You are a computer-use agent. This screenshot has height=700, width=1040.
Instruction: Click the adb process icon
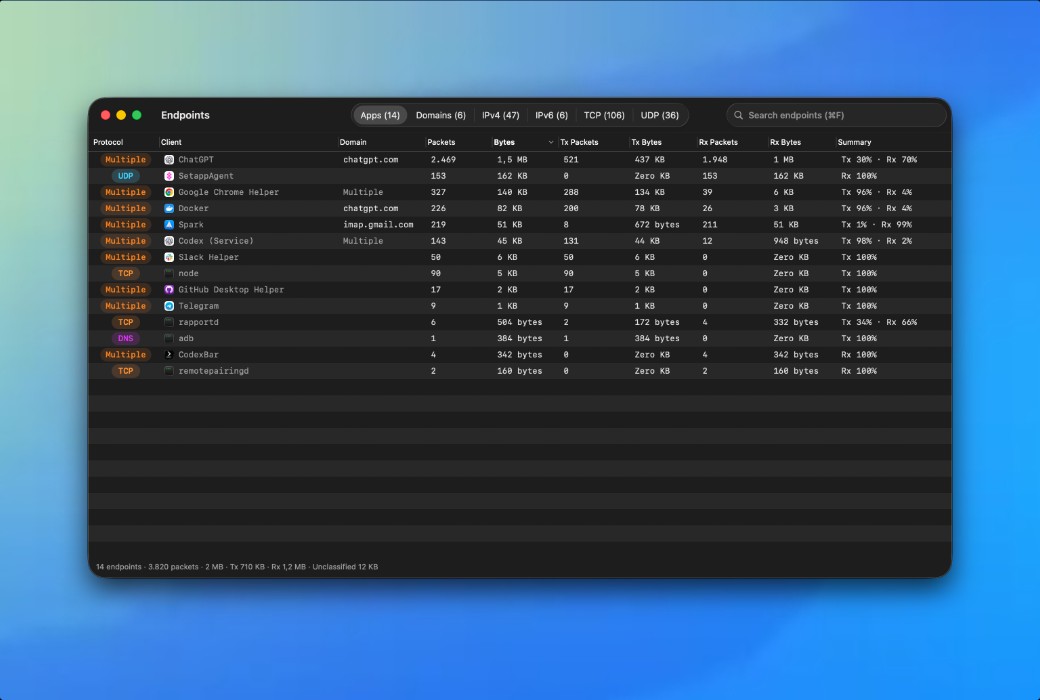click(169, 338)
